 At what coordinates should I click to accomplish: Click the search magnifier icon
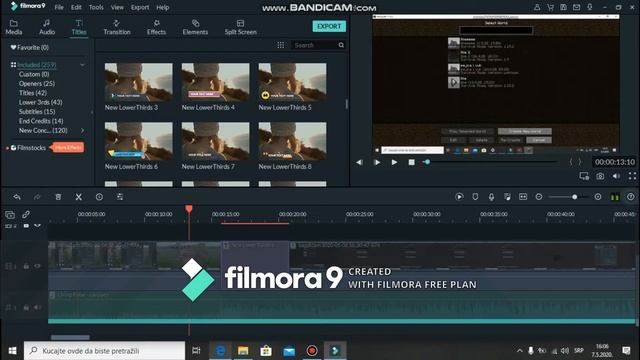[x=341, y=45]
